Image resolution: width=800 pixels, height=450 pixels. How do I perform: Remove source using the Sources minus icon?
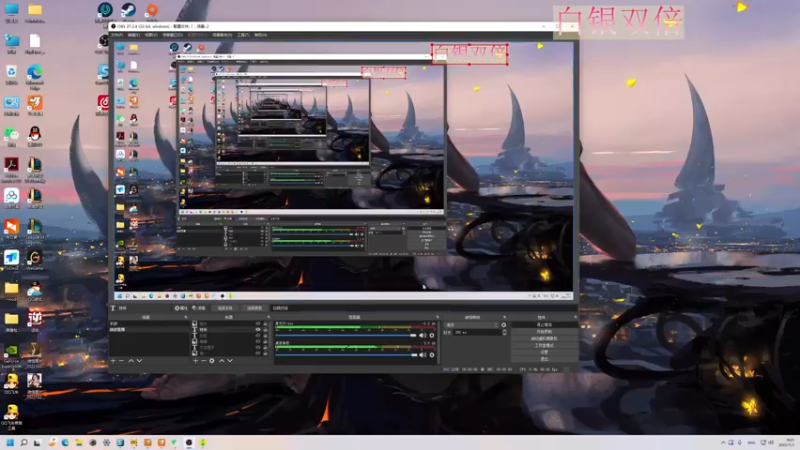click(x=203, y=360)
